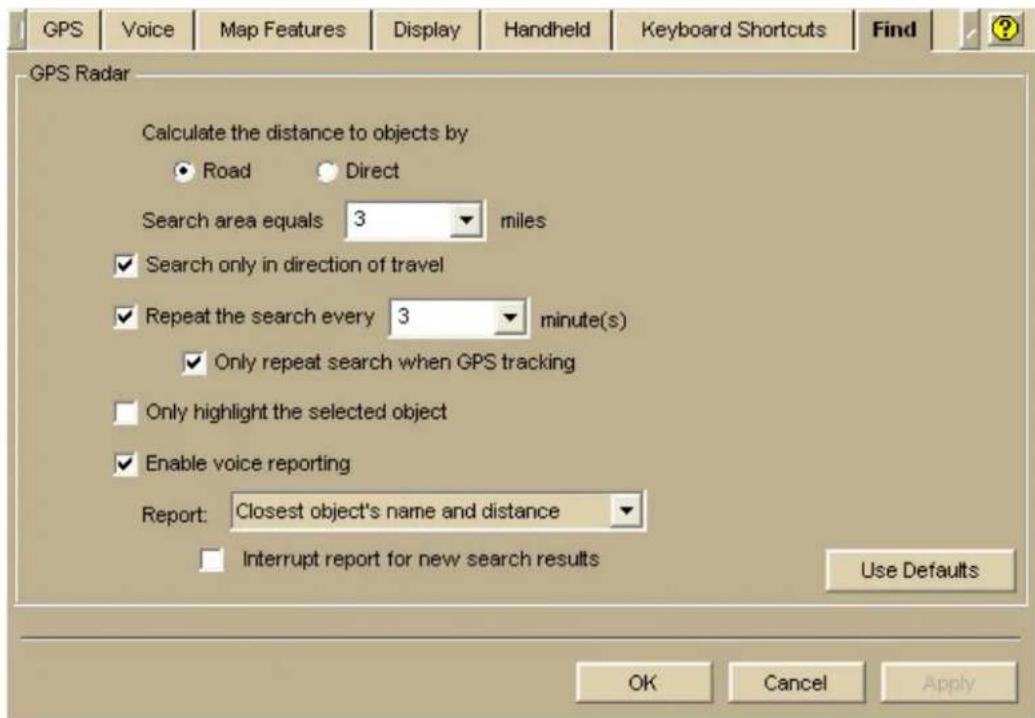Click the 'Report:' label text
1035x718 pixels.
tap(174, 515)
